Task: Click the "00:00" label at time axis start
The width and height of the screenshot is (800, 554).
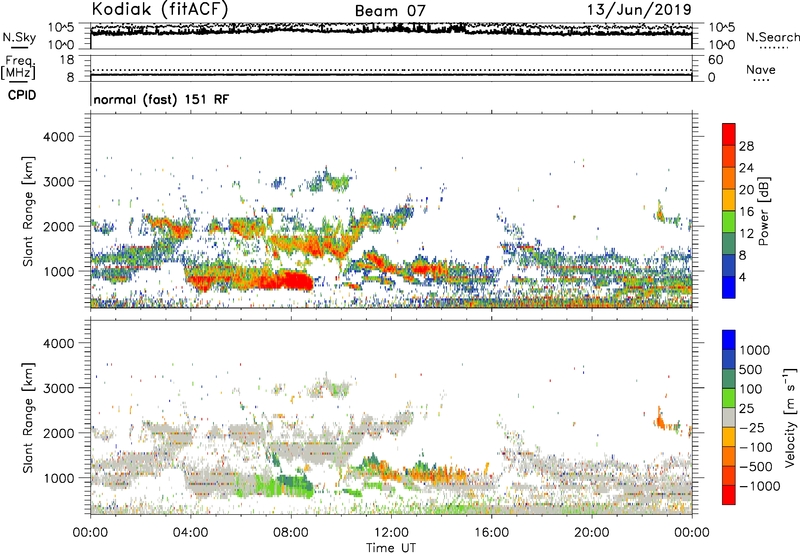Action: pyautogui.click(x=90, y=533)
